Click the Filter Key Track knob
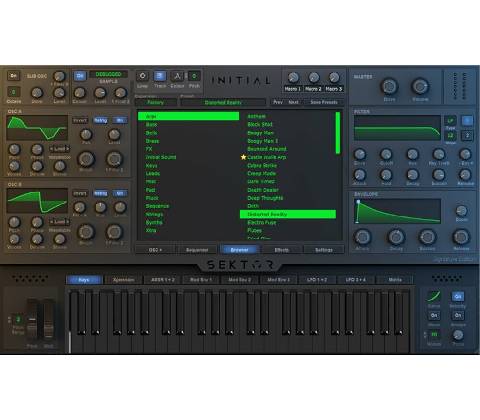 (x=439, y=154)
